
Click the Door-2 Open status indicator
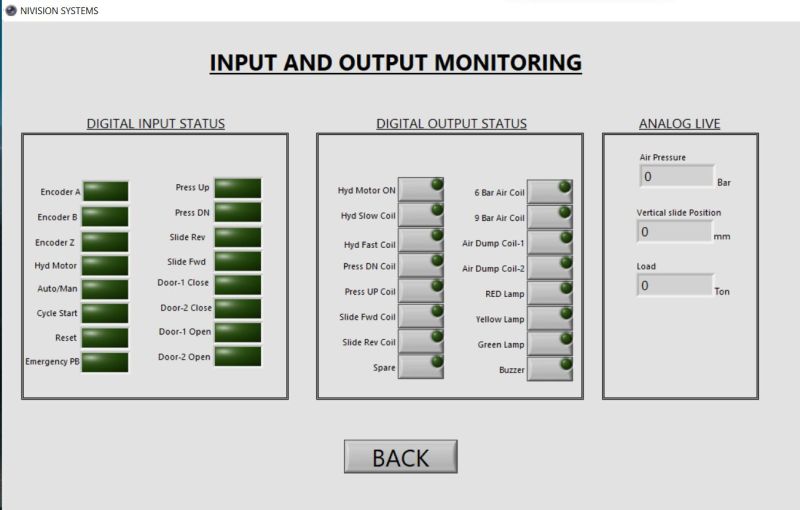(237, 356)
